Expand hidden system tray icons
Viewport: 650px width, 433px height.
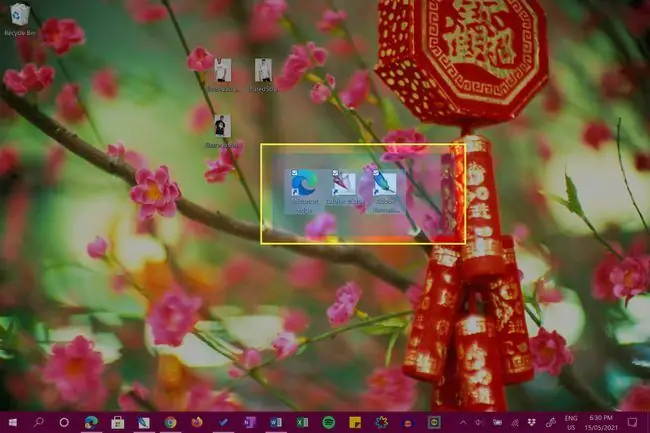[463, 423]
